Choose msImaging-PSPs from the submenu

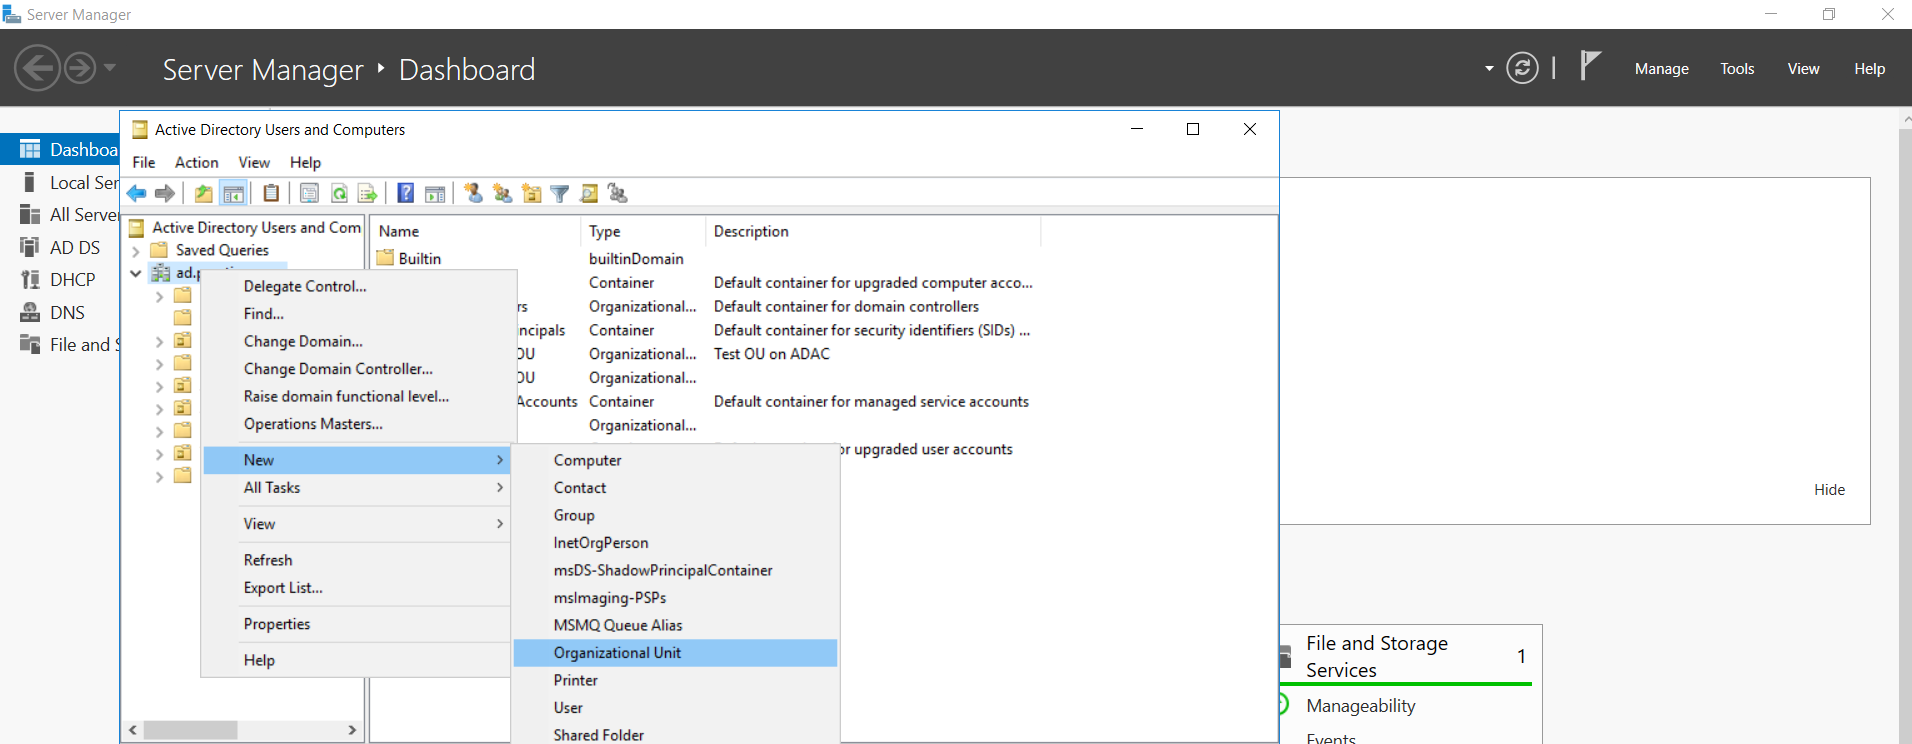pyautogui.click(x=675, y=598)
